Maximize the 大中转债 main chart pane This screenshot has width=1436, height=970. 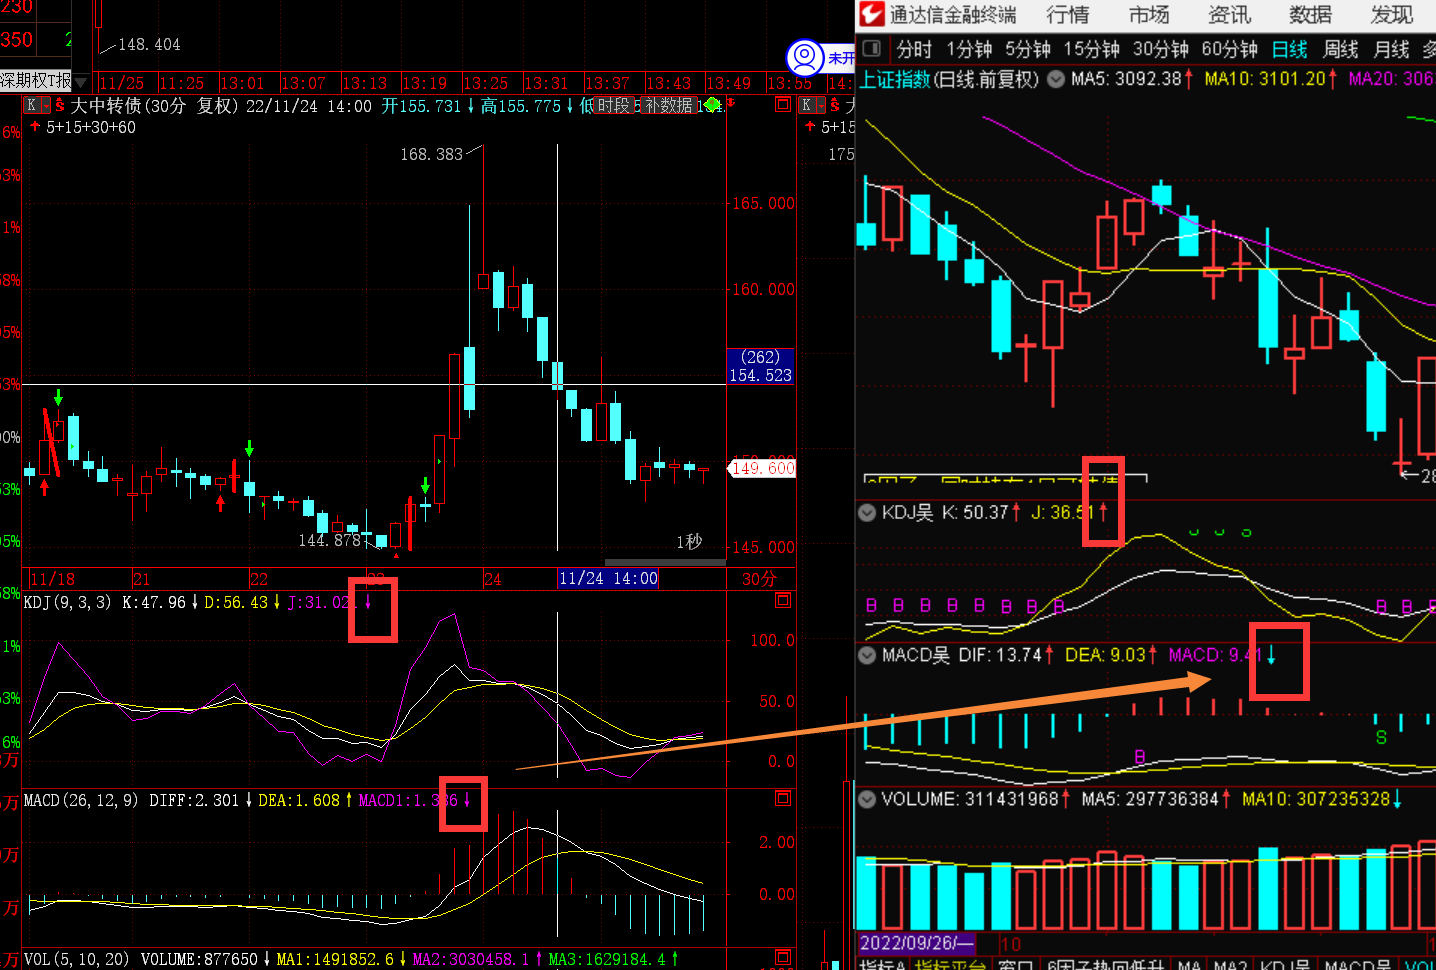point(783,105)
